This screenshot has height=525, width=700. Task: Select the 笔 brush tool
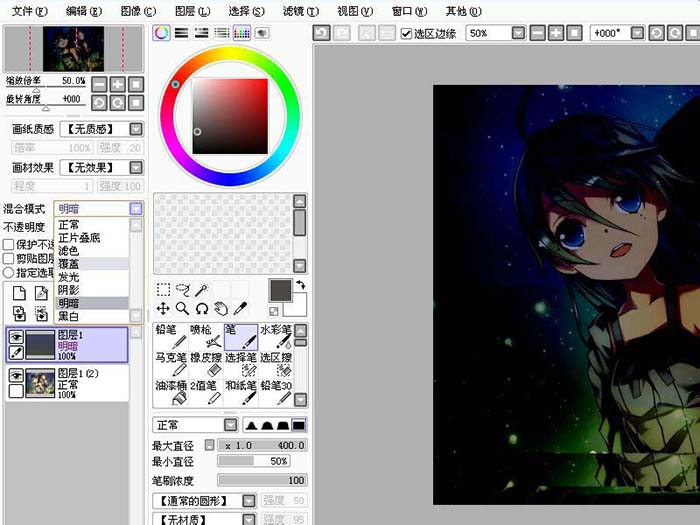tap(241, 337)
